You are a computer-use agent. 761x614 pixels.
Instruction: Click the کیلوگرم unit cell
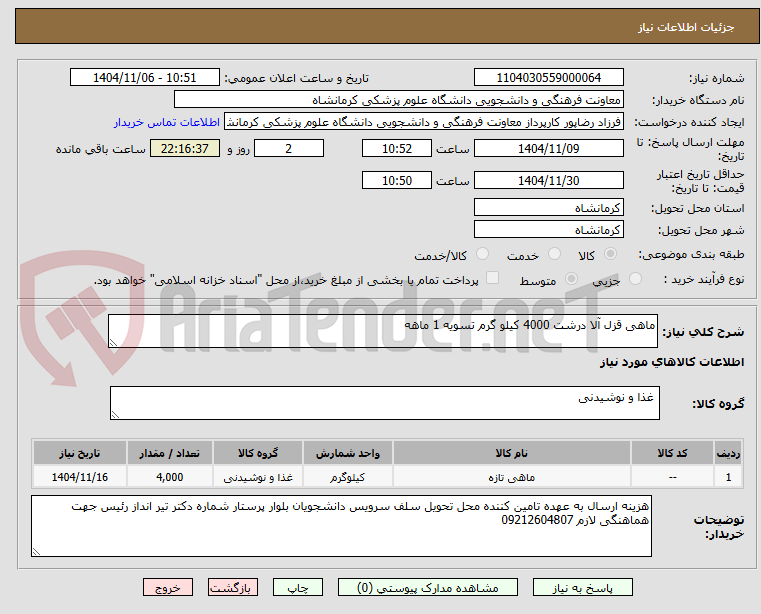tap(347, 477)
